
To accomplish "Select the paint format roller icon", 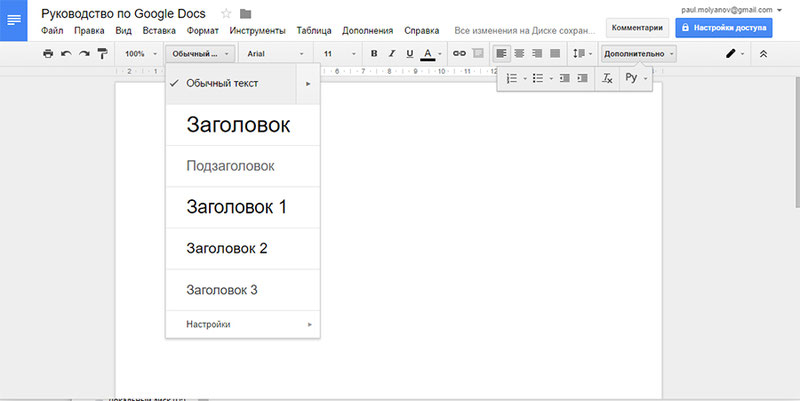I will click(x=102, y=53).
